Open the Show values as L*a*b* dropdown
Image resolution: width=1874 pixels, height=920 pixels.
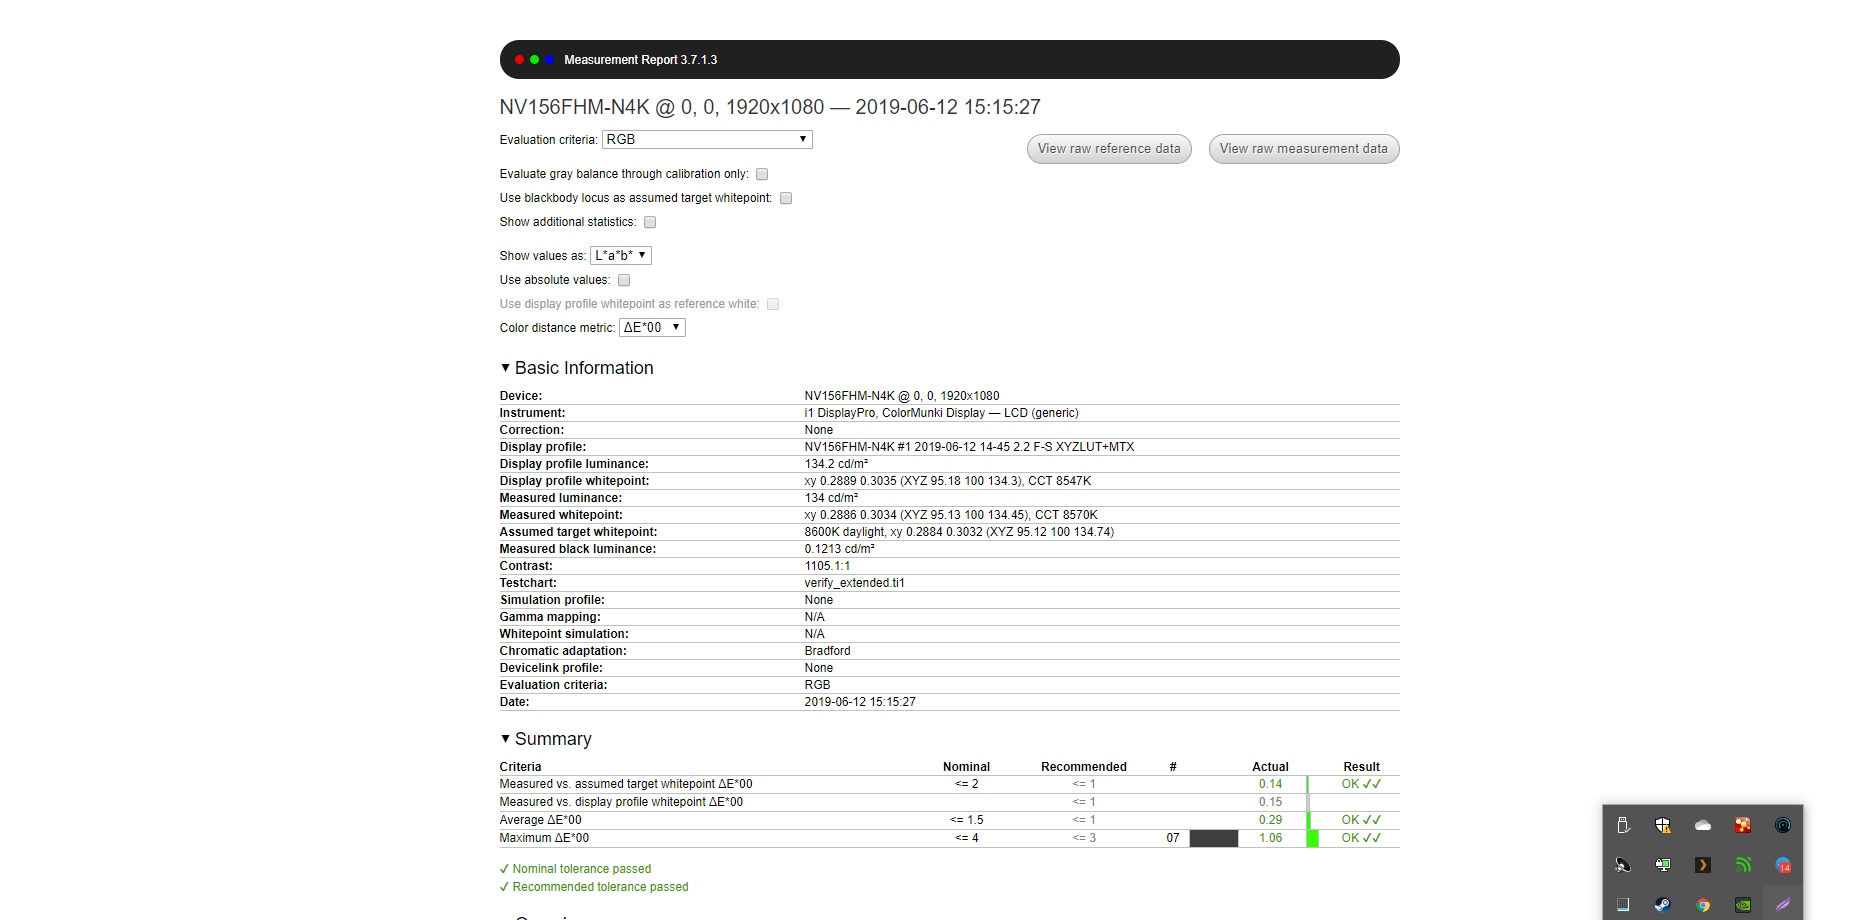[x=621, y=255]
